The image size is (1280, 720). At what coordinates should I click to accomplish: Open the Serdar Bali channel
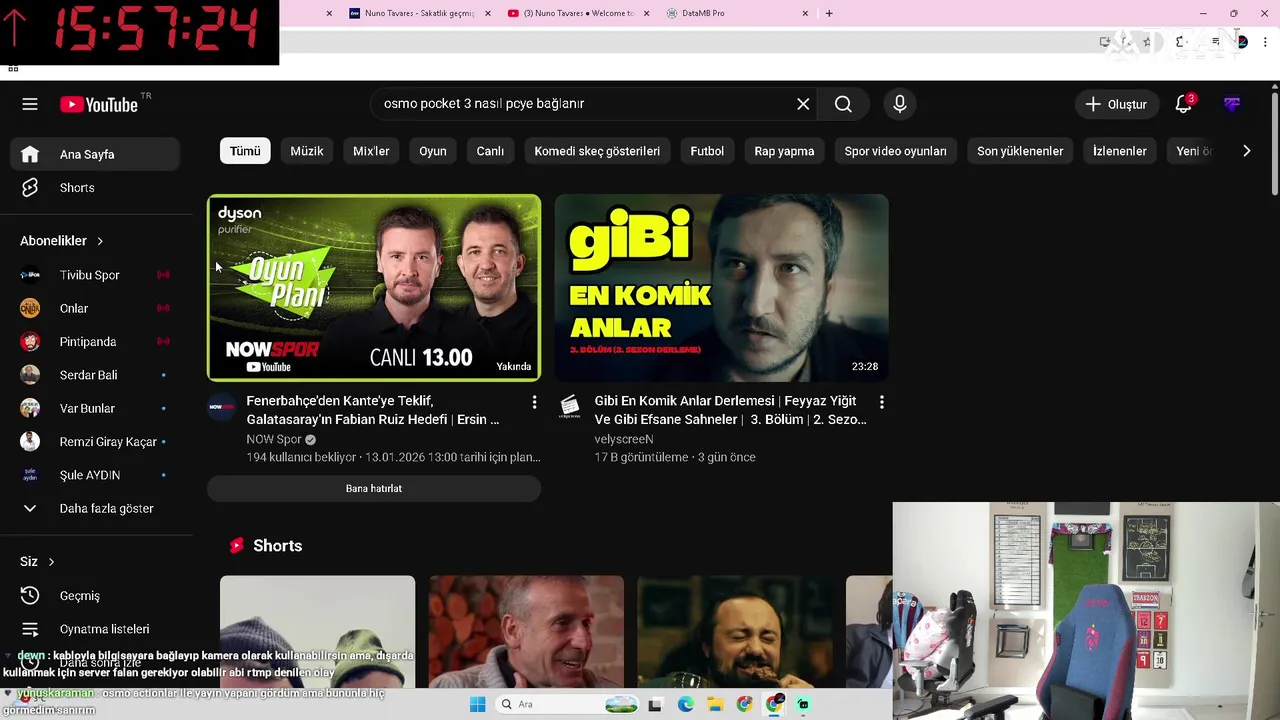point(95,375)
